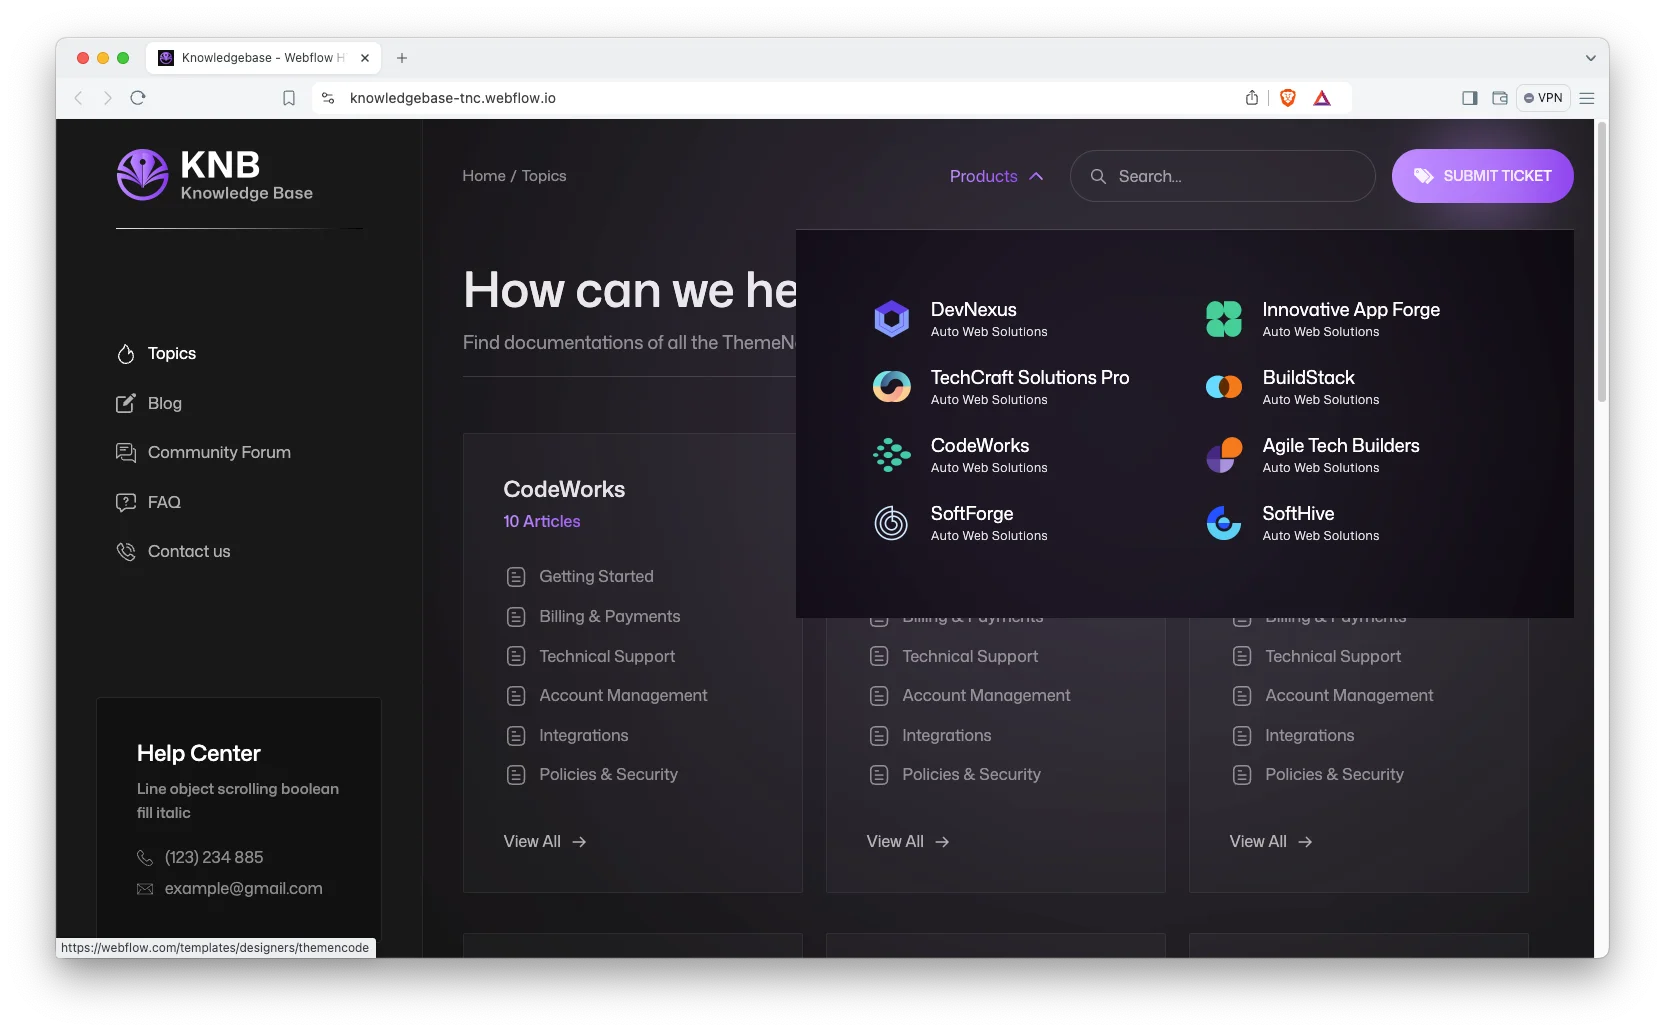Collapse the Products dropdown menu

[x=996, y=176]
